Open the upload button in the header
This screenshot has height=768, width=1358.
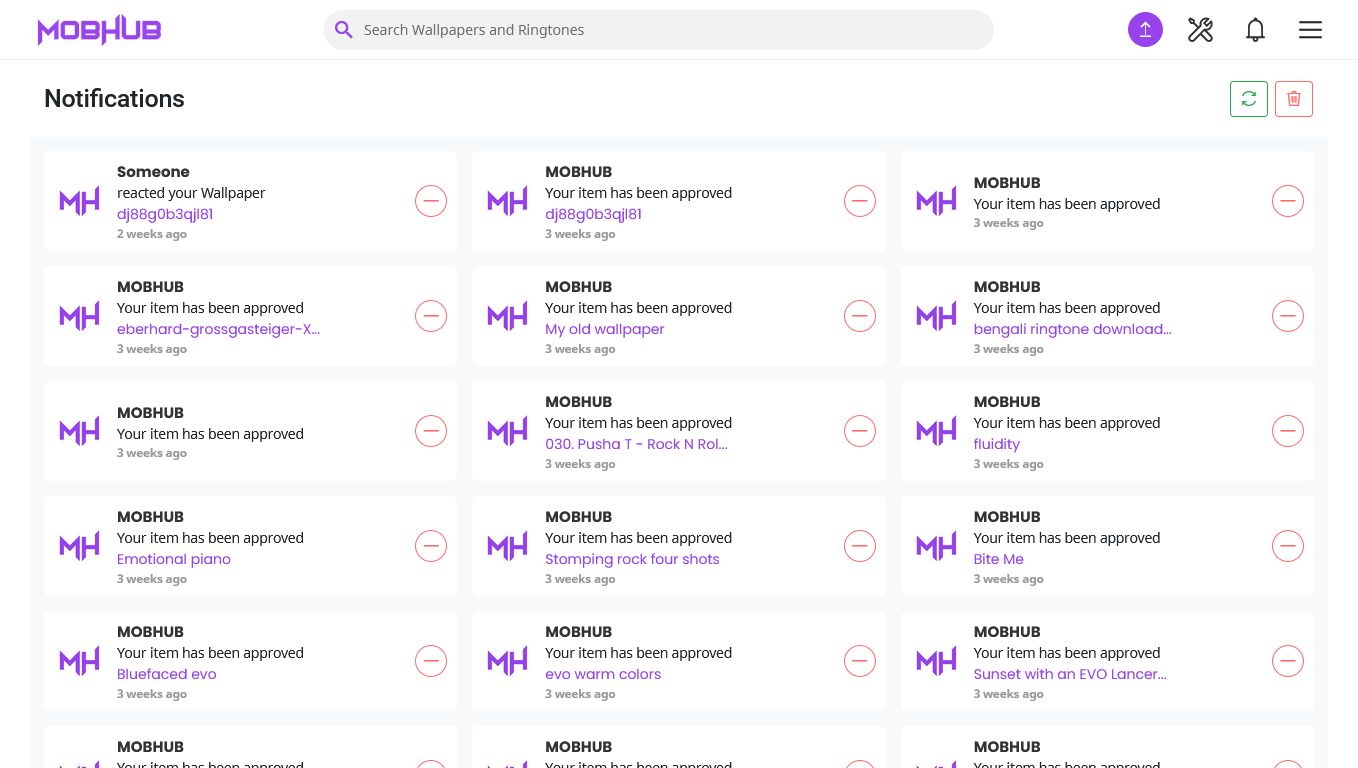(1145, 30)
